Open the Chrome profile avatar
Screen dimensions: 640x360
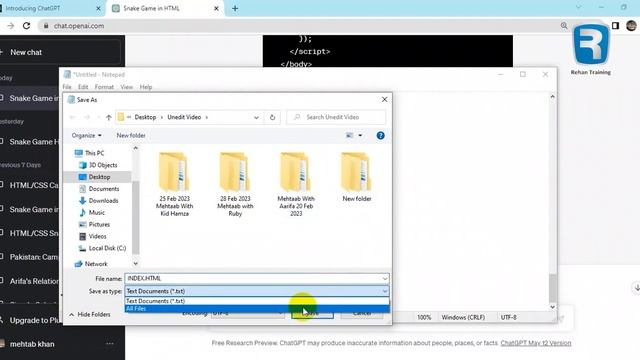pos(631,26)
